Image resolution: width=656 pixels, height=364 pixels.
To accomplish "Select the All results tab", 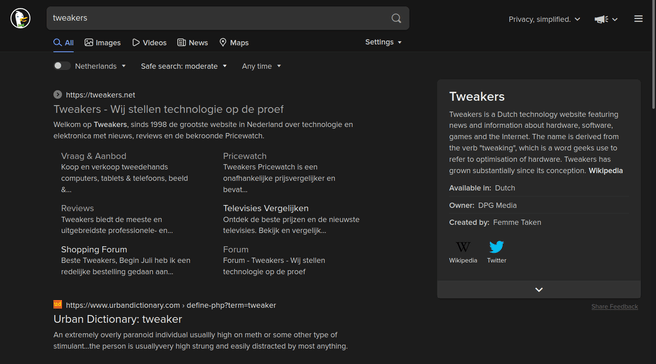I will 64,43.
